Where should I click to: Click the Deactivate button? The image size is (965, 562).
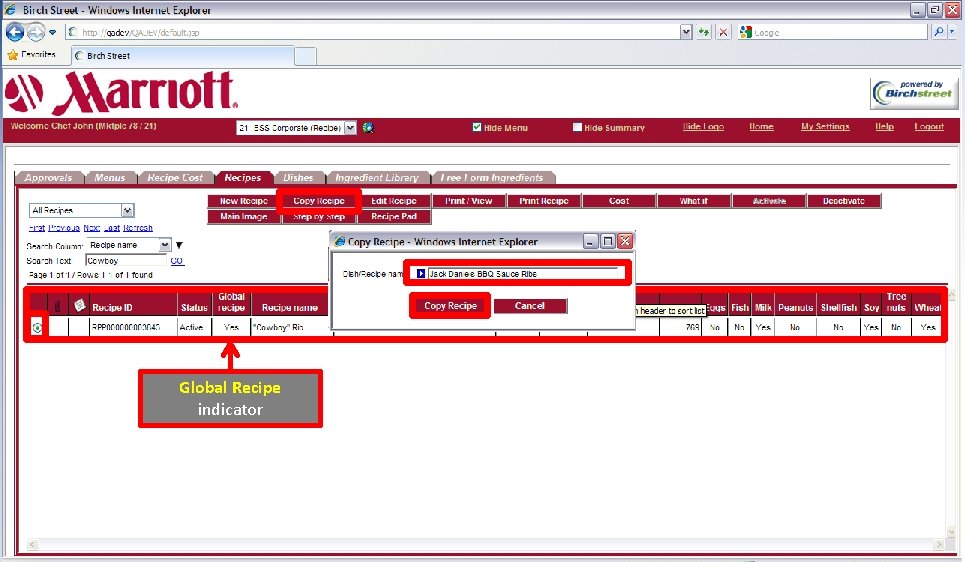844,201
